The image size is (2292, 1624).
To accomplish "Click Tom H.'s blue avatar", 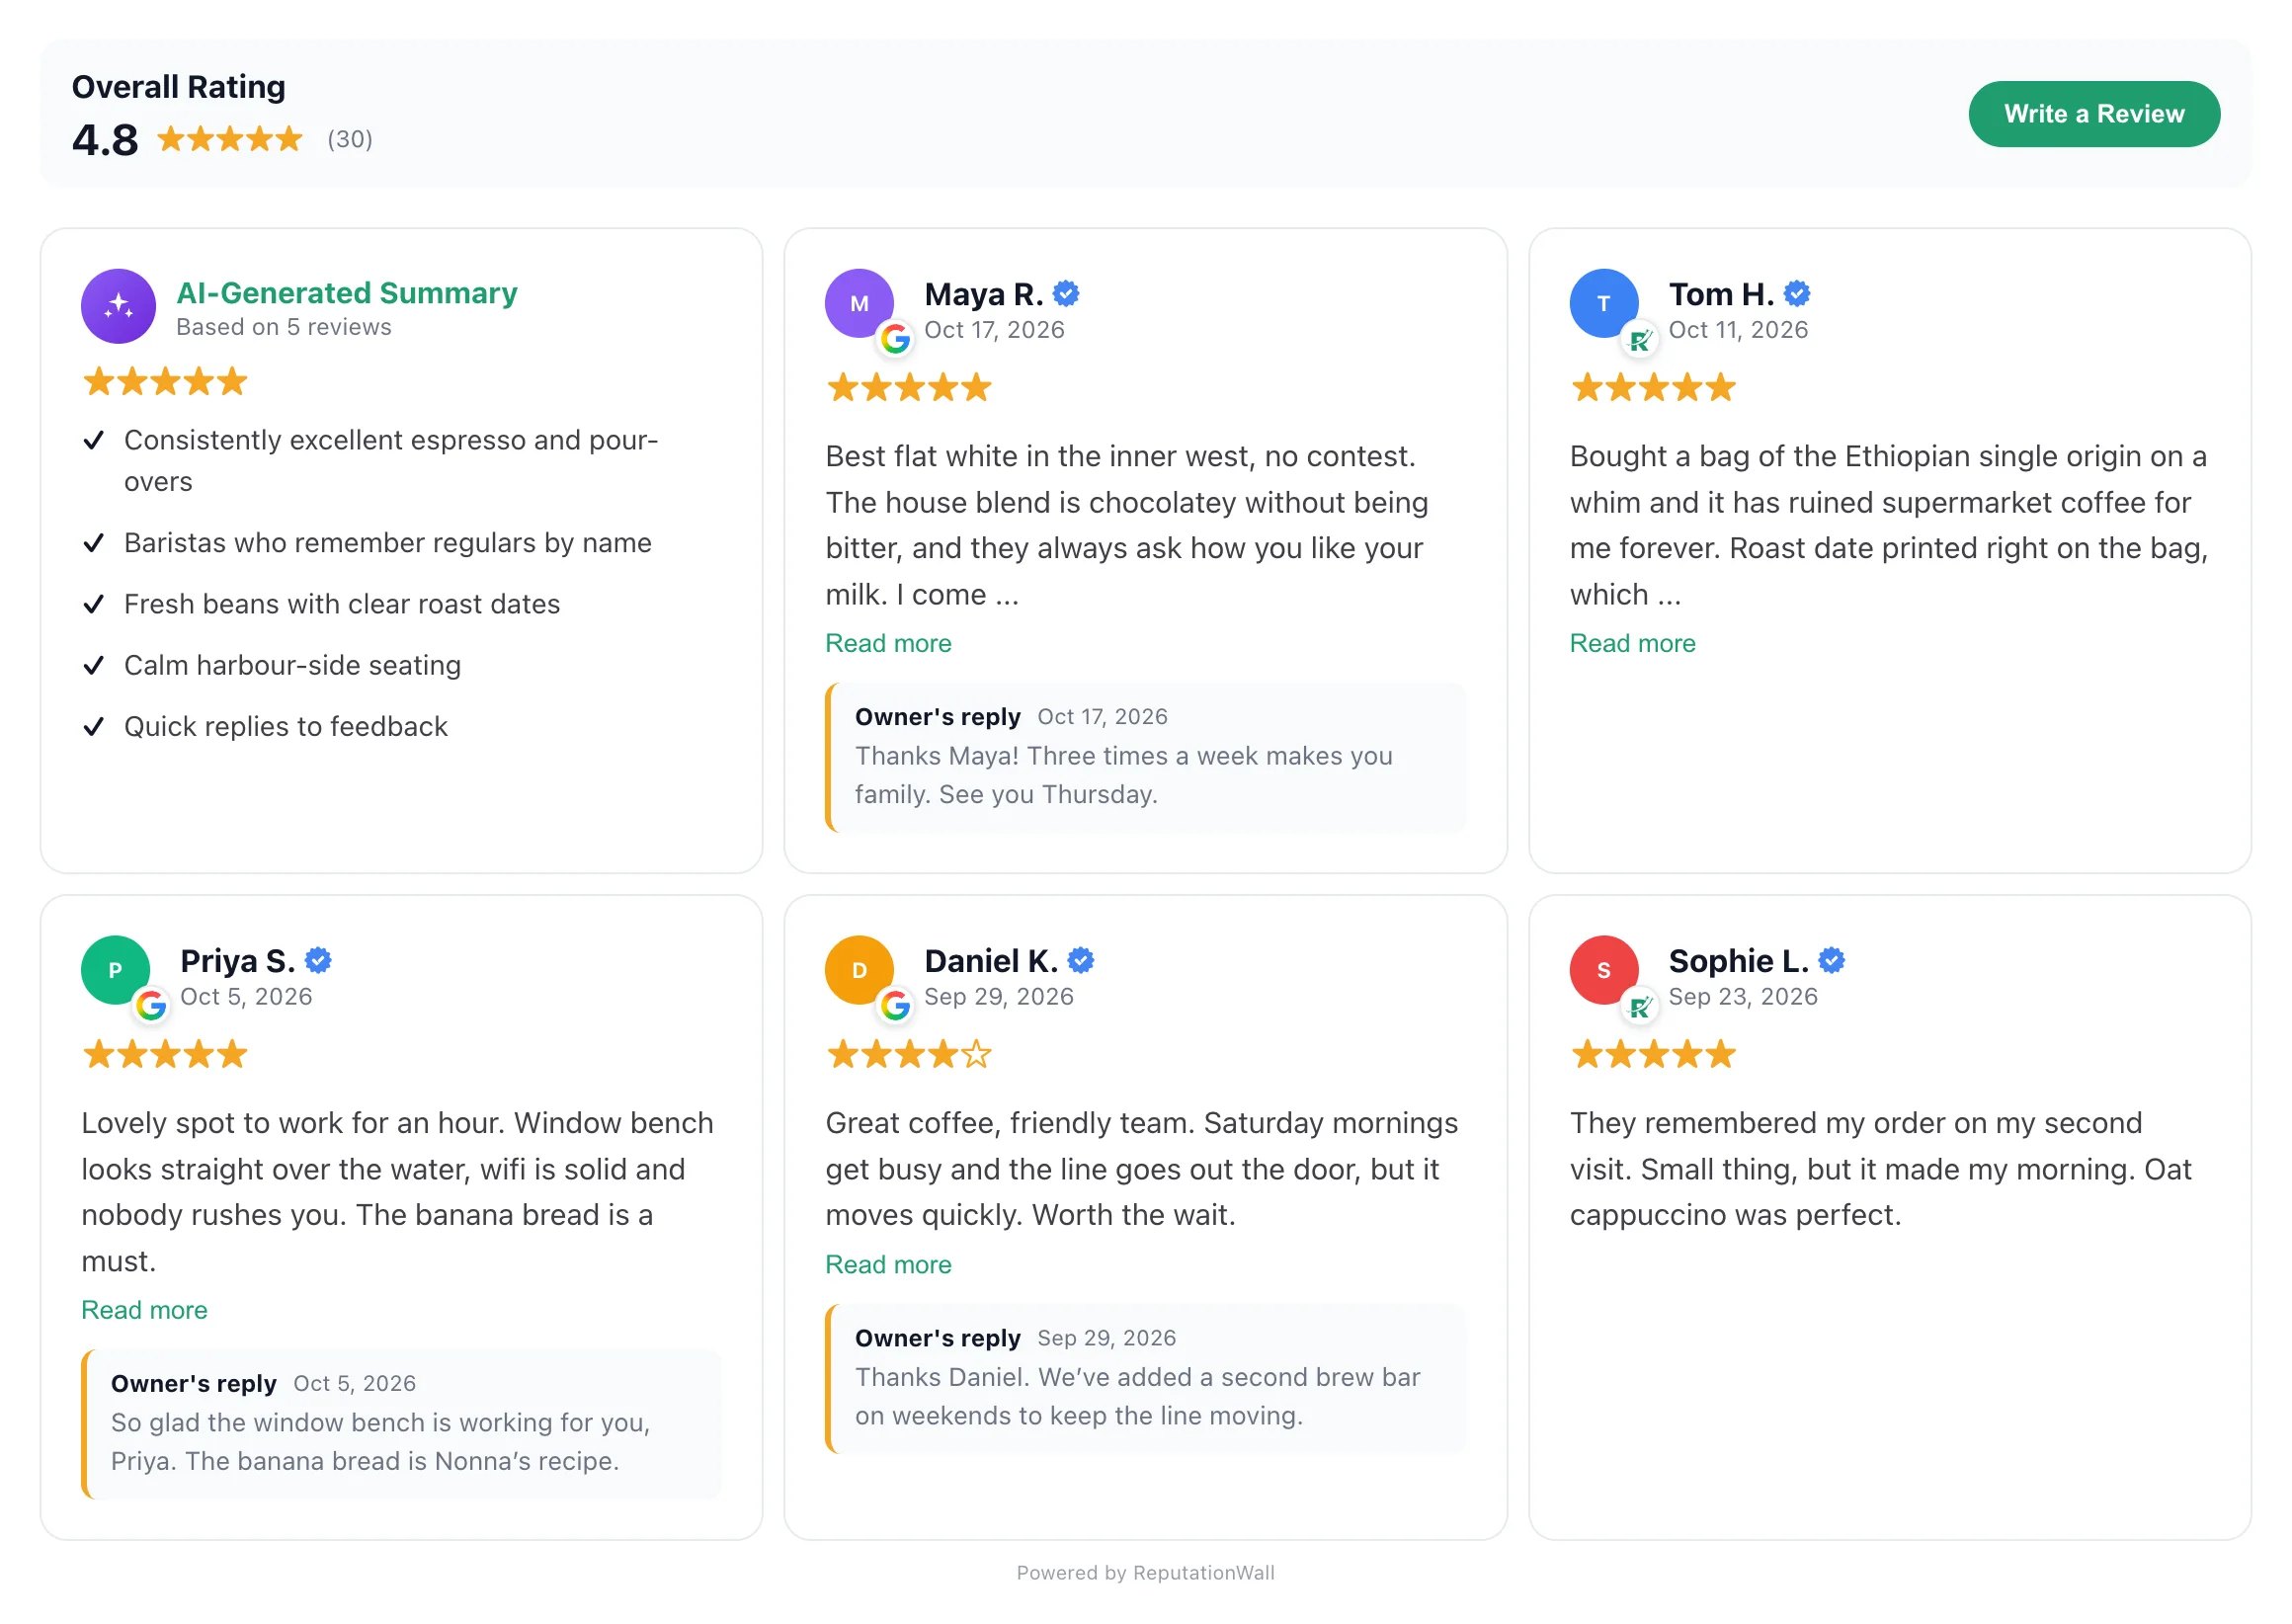I will [x=1603, y=303].
